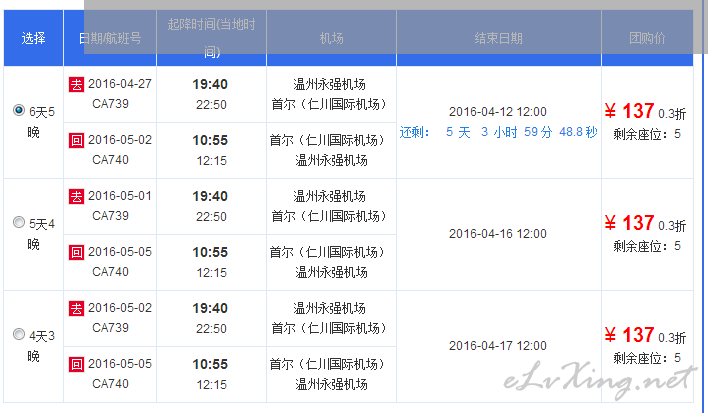
Task: Click the 机场 column header
Action: (x=331, y=38)
